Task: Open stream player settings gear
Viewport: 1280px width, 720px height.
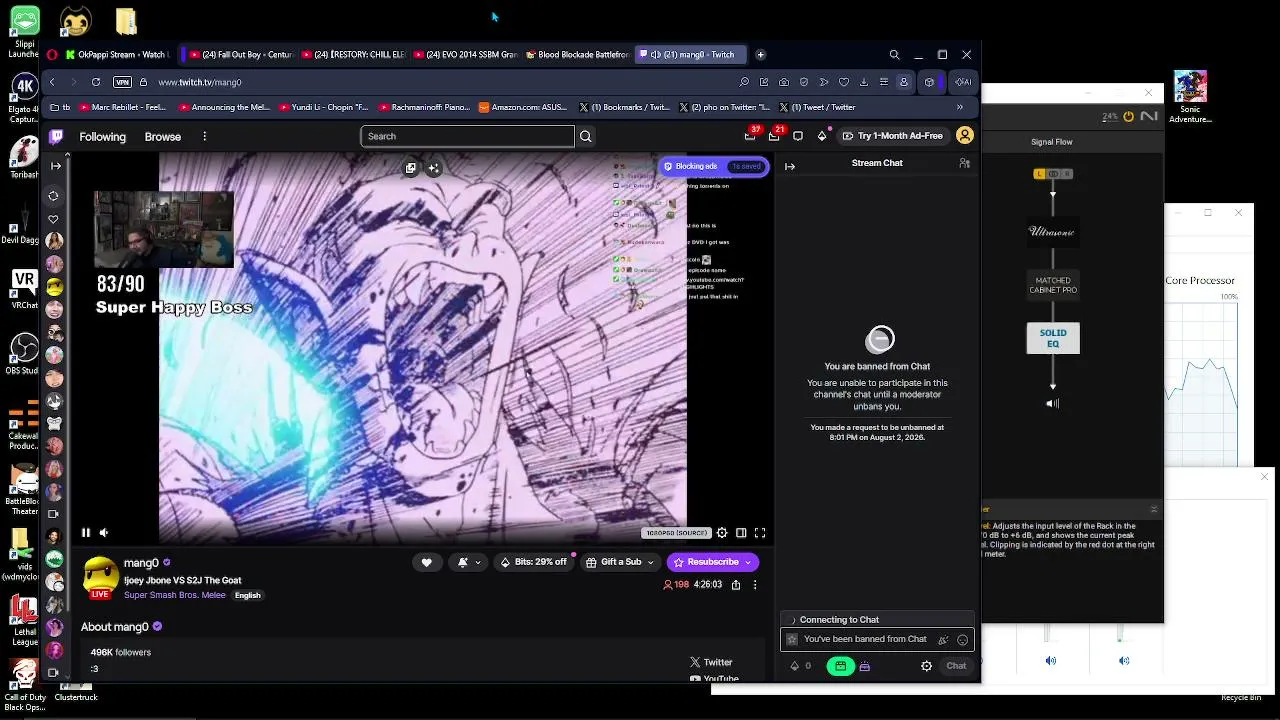Action: [722, 533]
